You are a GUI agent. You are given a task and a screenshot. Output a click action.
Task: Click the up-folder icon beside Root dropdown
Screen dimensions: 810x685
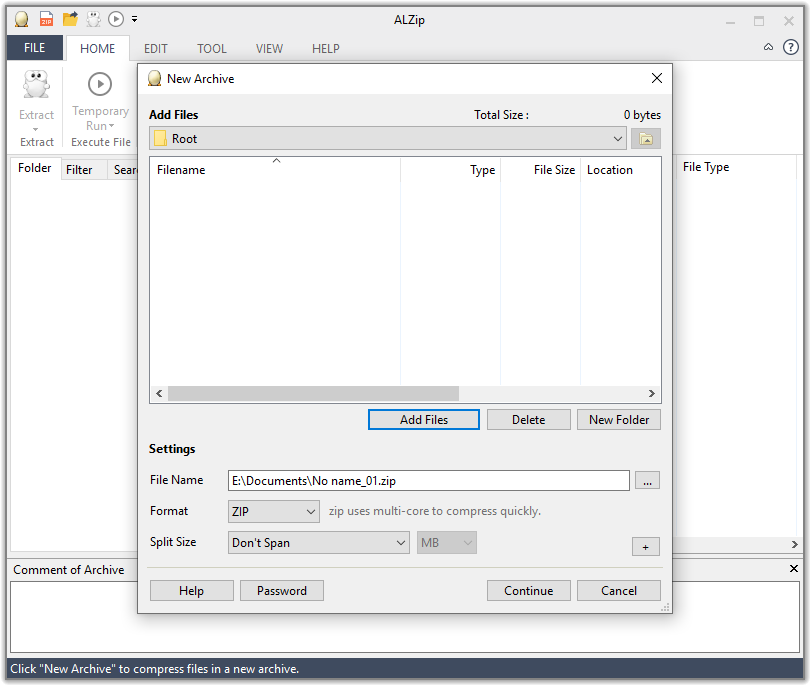point(646,138)
